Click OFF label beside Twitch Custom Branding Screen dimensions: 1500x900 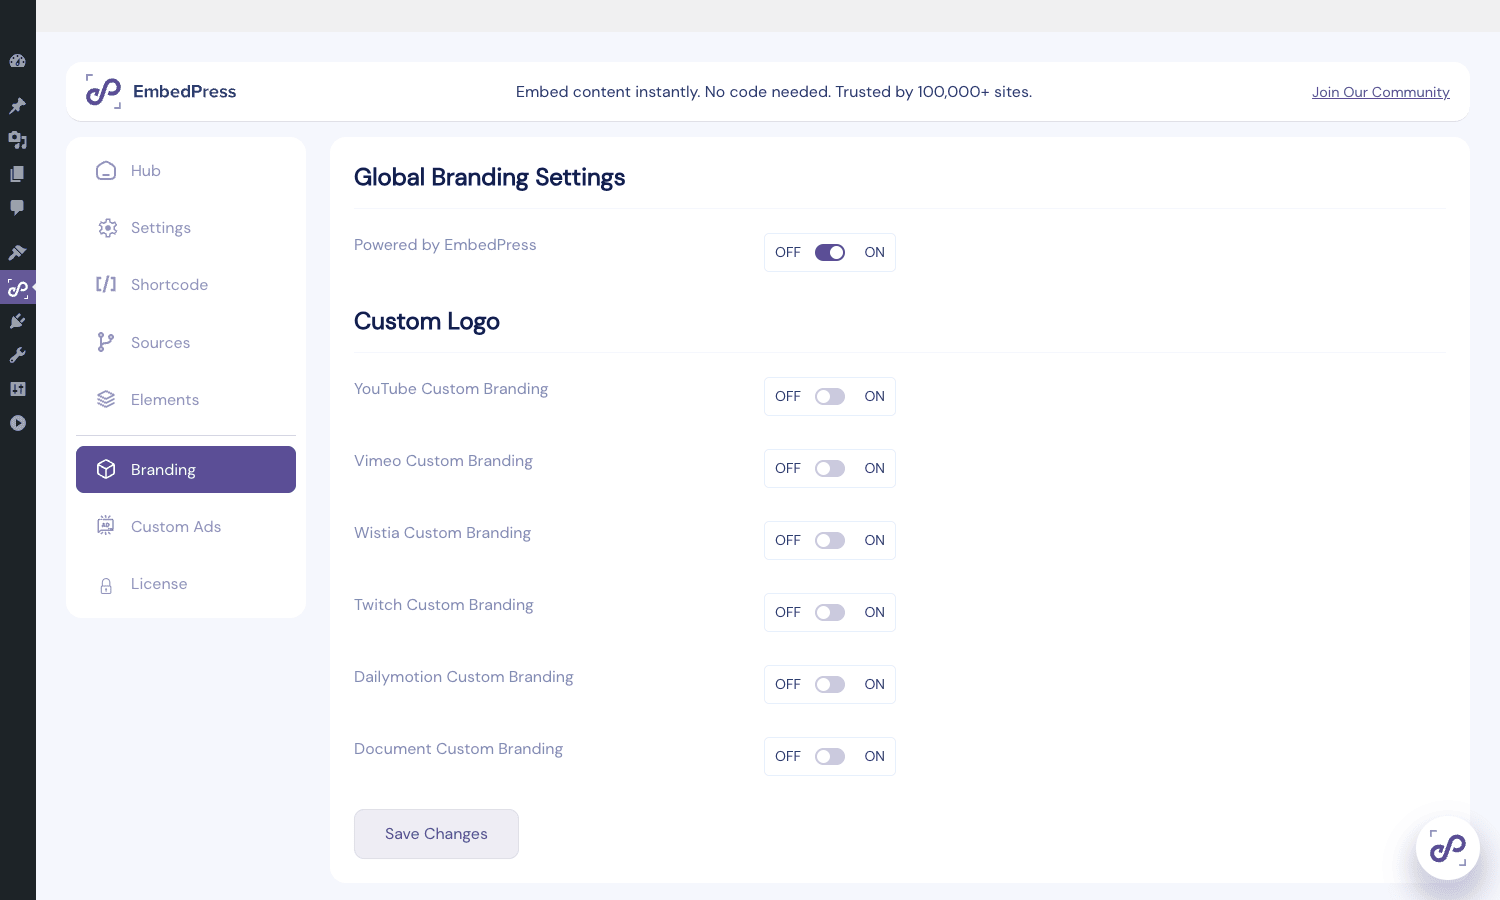click(788, 612)
